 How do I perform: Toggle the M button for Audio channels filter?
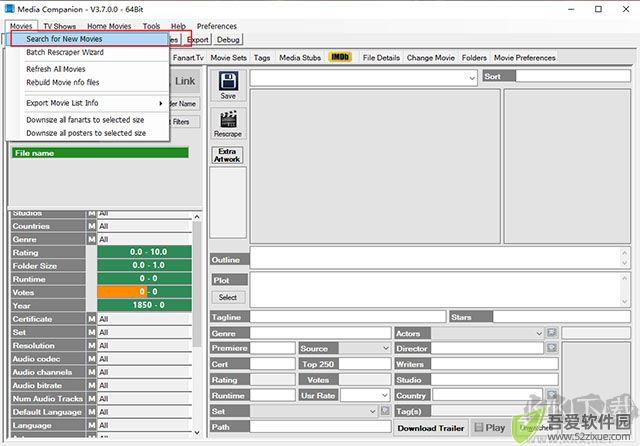pyautogui.click(x=91, y=372)
